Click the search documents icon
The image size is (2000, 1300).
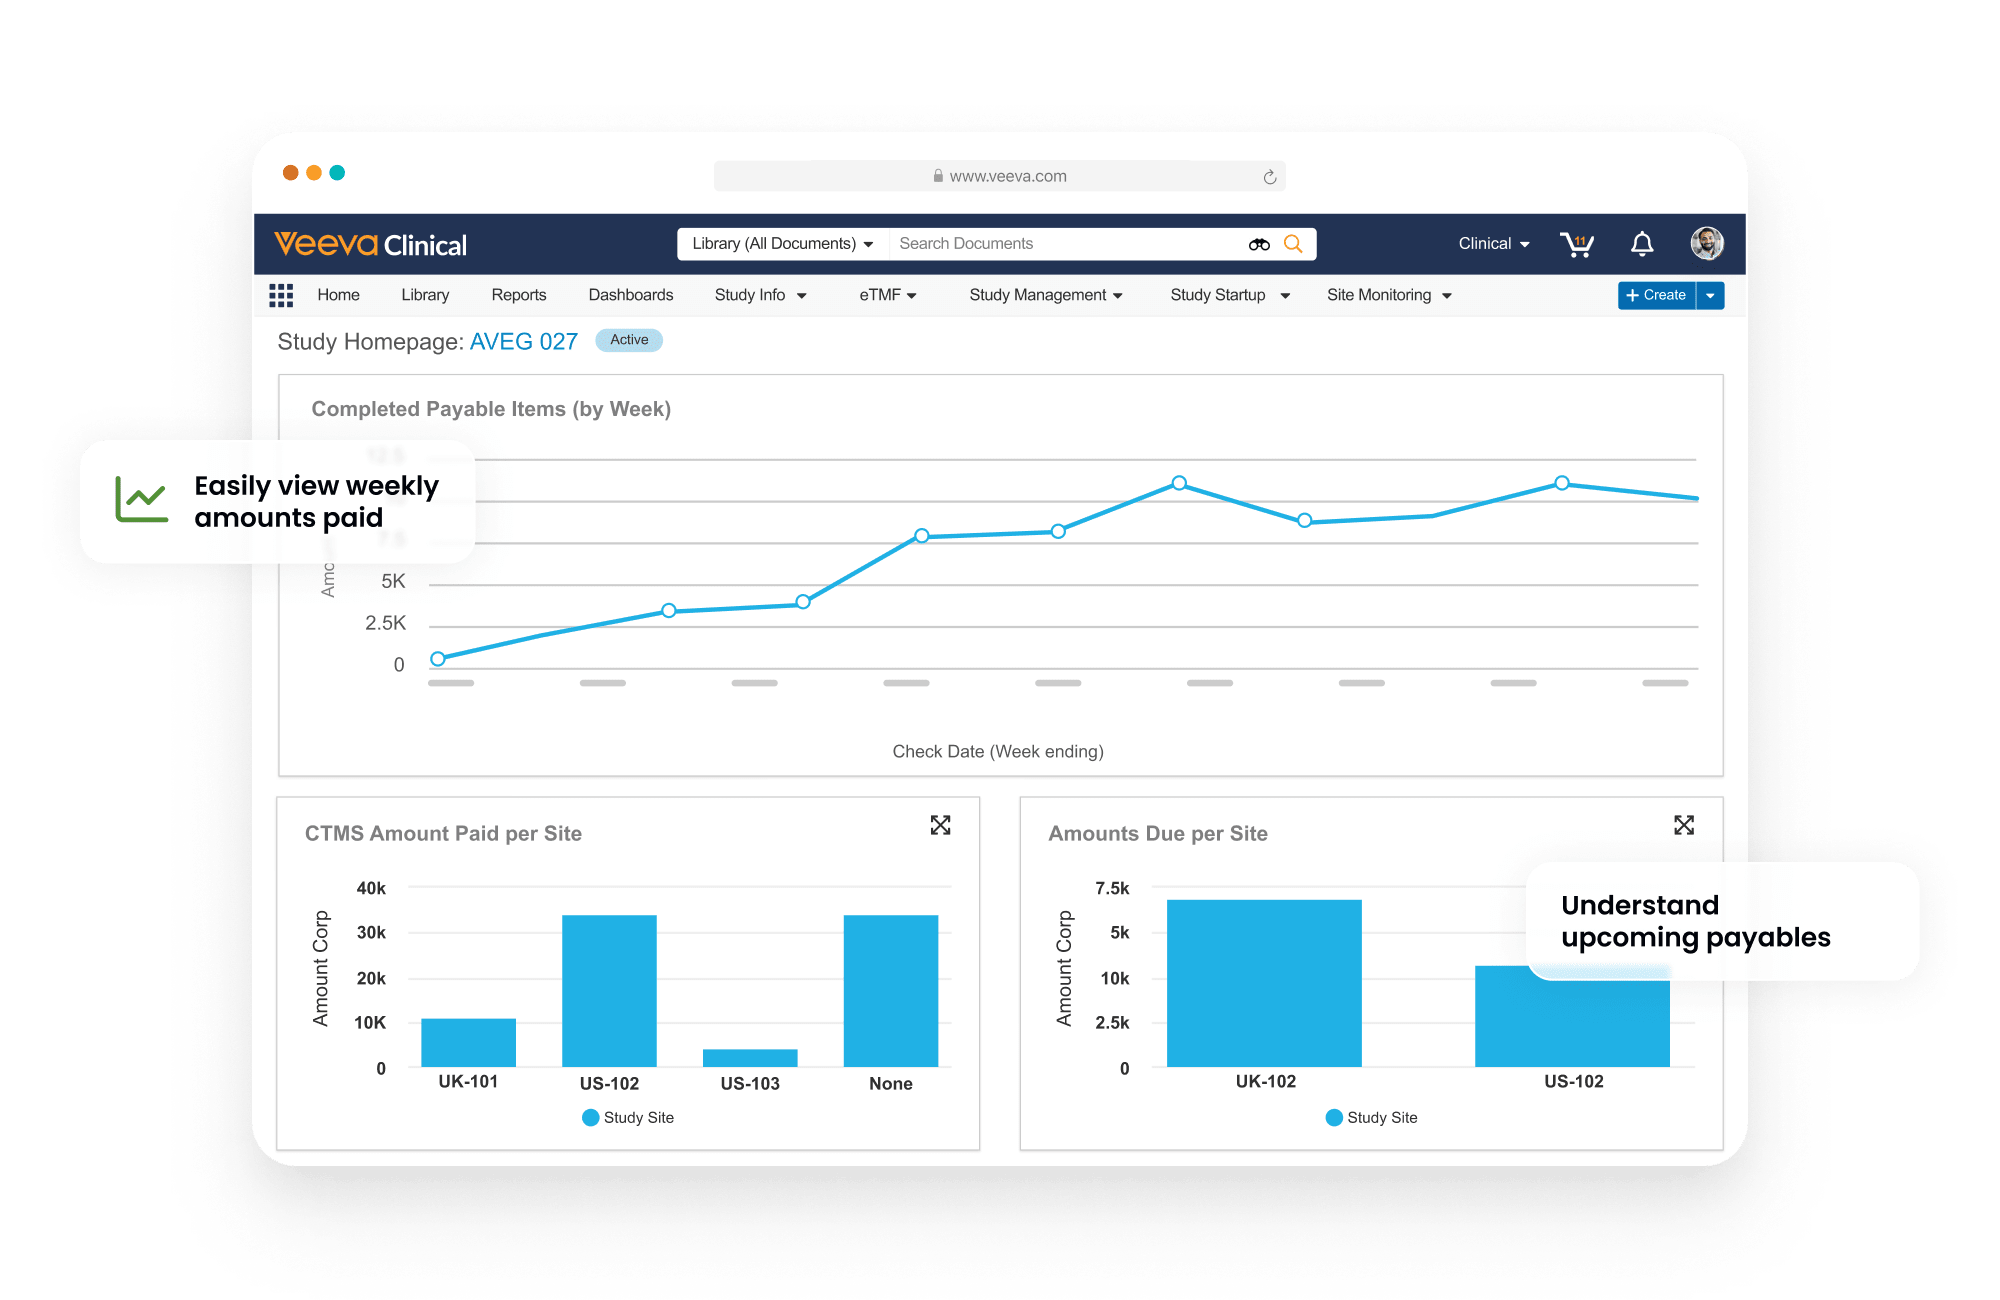tap(1294, 245)
